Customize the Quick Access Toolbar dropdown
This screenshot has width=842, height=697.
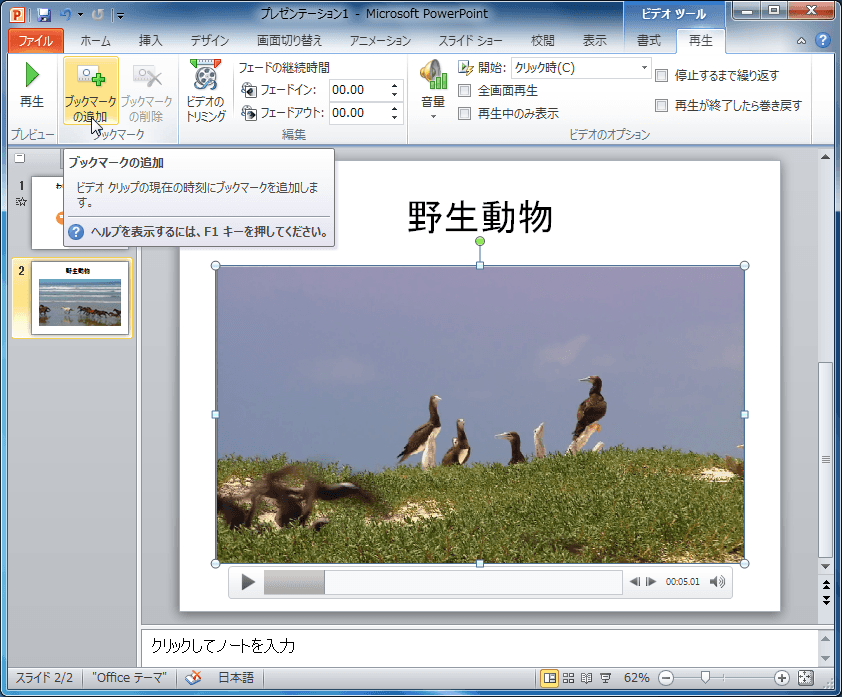click(x=121, y=16)
